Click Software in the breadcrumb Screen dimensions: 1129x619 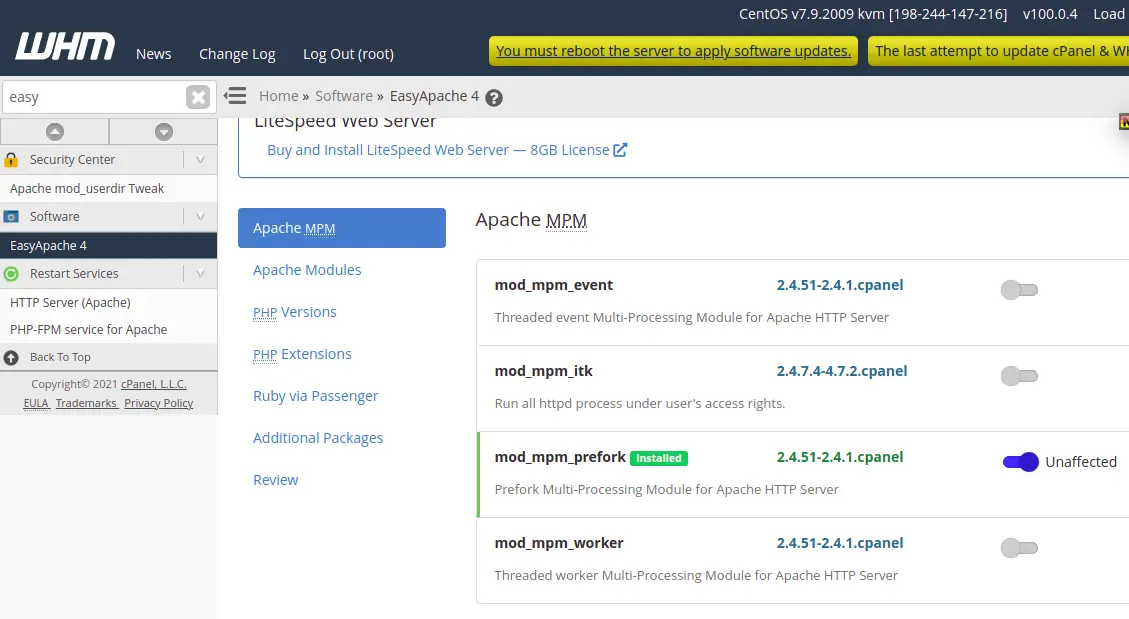(343, 96)
